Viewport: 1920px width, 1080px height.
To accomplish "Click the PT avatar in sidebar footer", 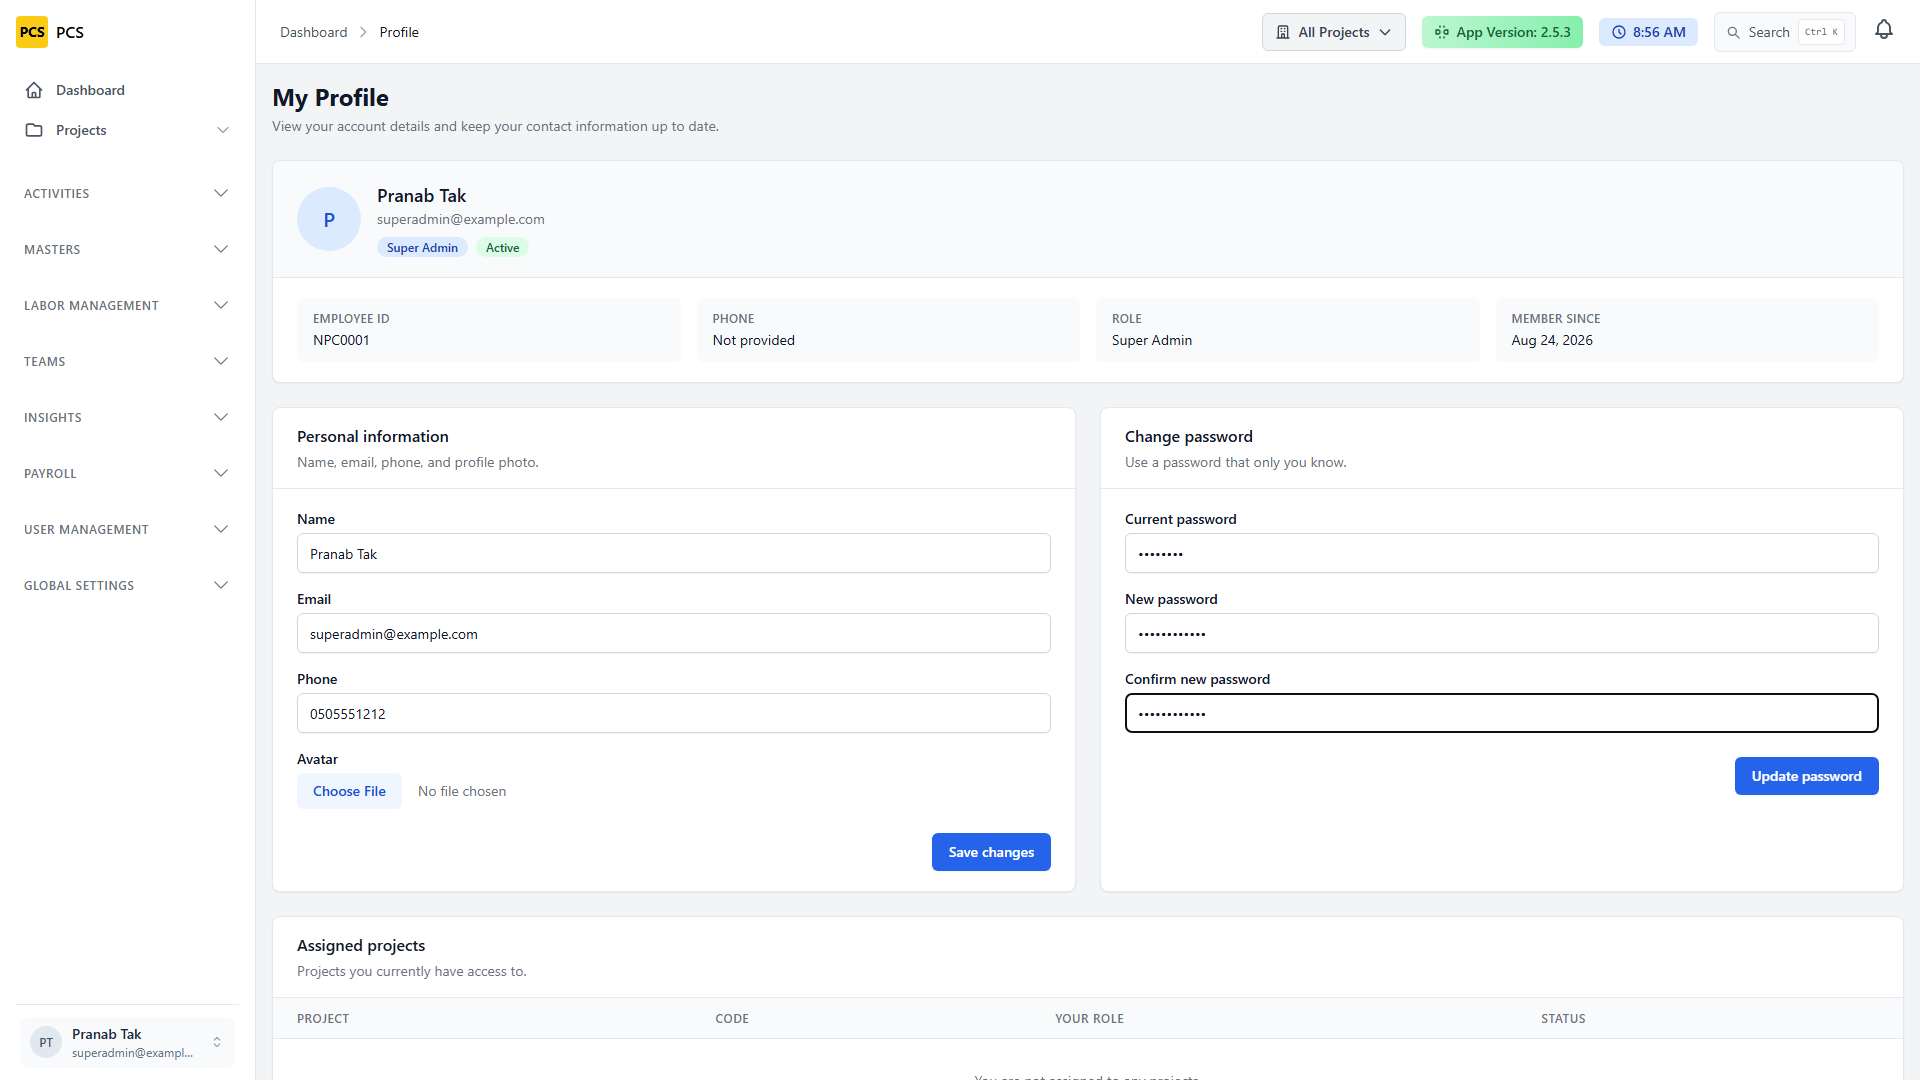I will 46,1042.
